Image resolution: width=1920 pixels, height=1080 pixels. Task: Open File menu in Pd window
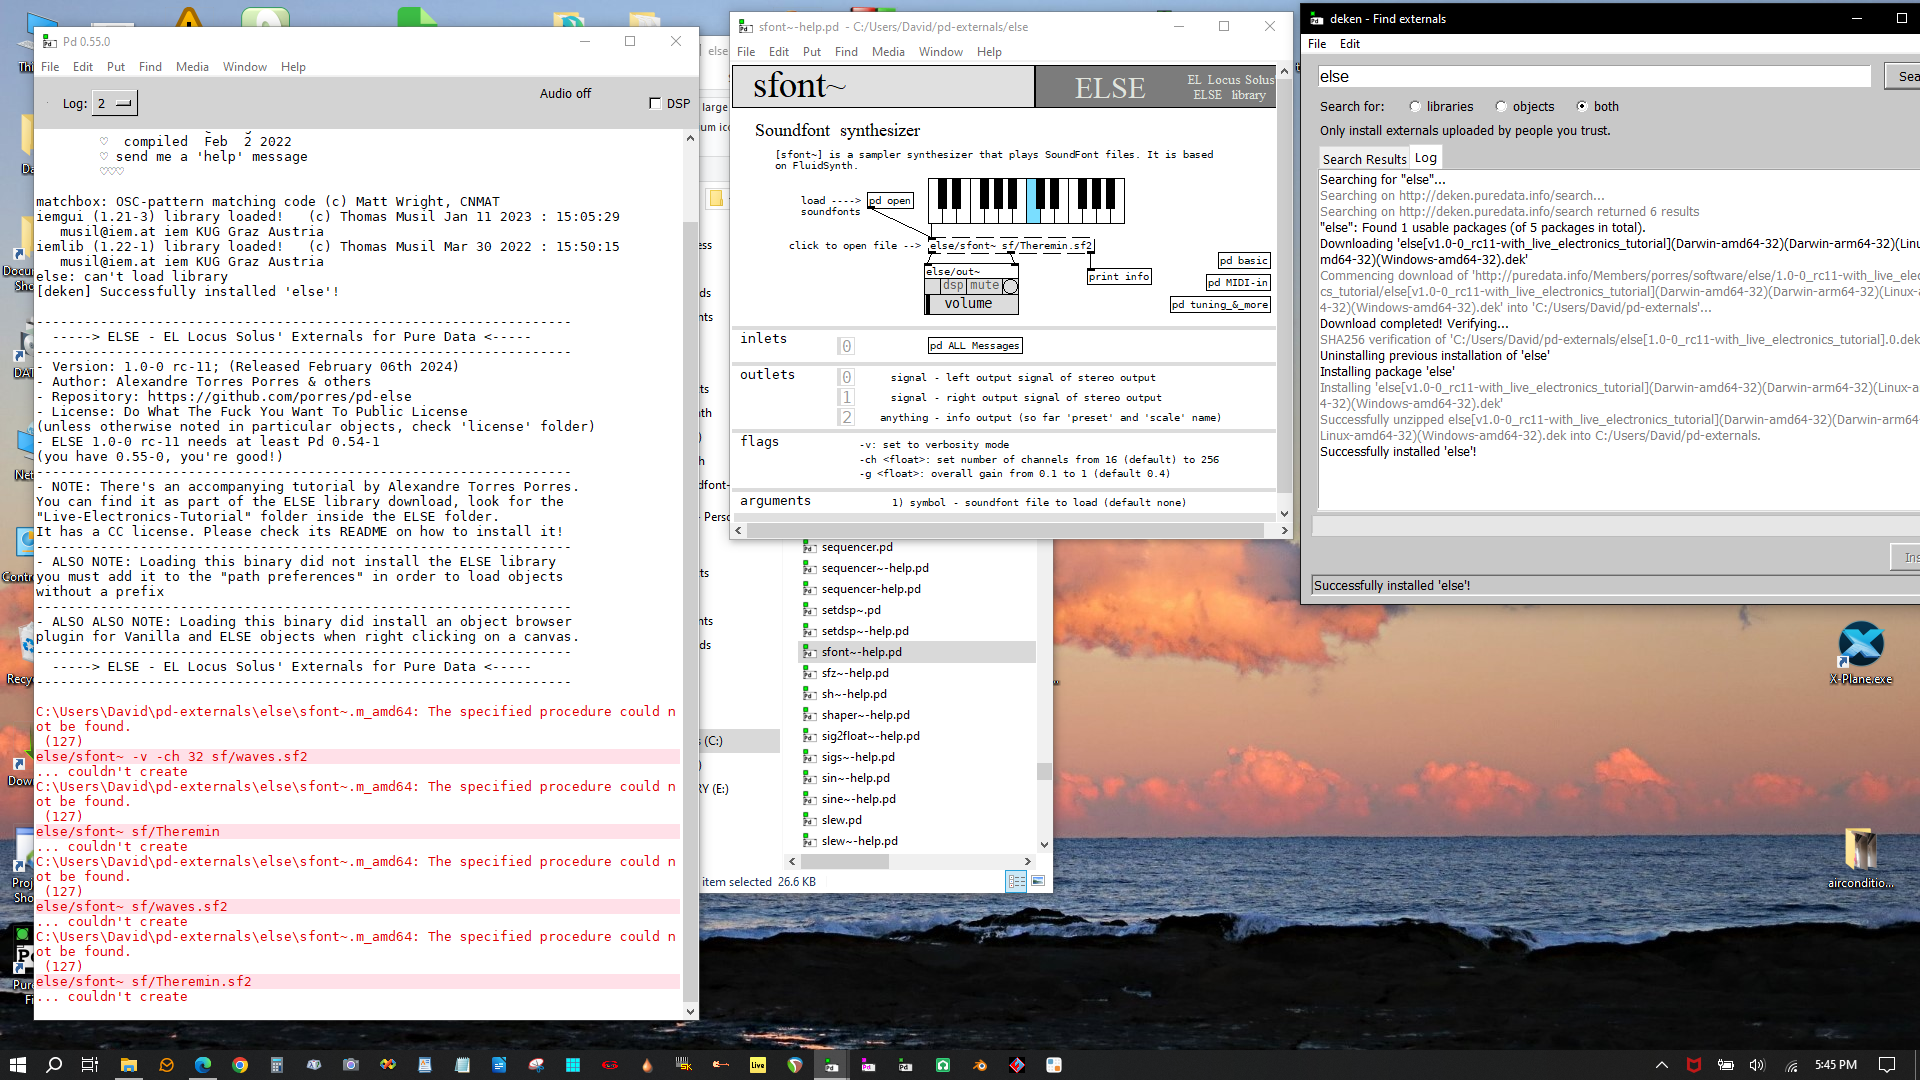50,67
